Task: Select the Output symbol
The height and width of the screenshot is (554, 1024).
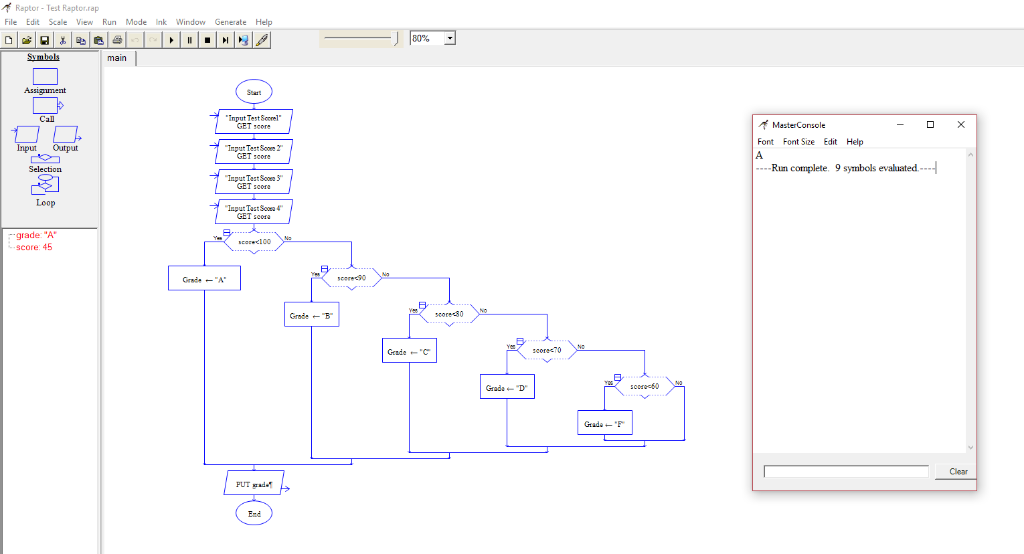Action: 66,135
